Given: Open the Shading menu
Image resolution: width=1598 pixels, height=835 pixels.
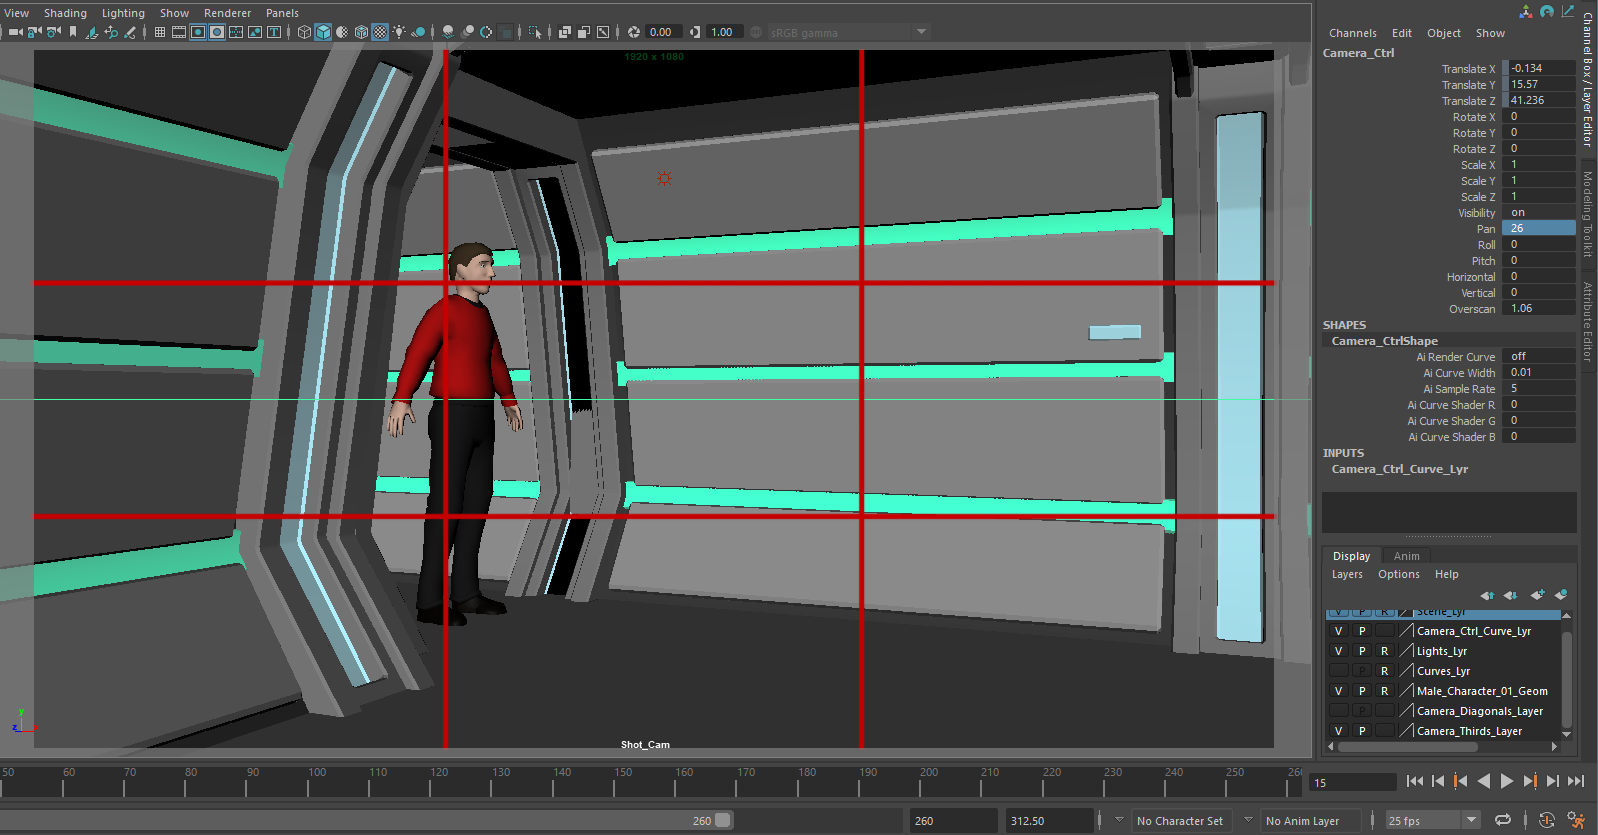Looking at the screenshot, I should (65, 13).
